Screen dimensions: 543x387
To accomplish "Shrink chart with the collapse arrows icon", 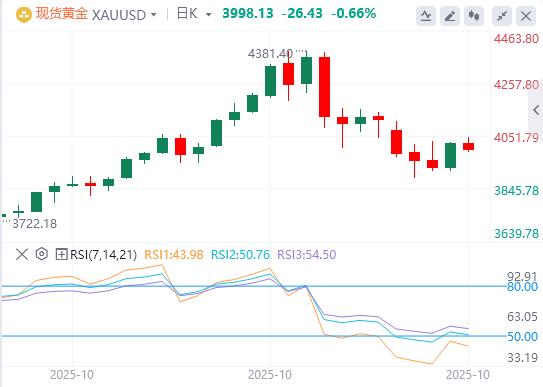I will click(x=502, y=16).
